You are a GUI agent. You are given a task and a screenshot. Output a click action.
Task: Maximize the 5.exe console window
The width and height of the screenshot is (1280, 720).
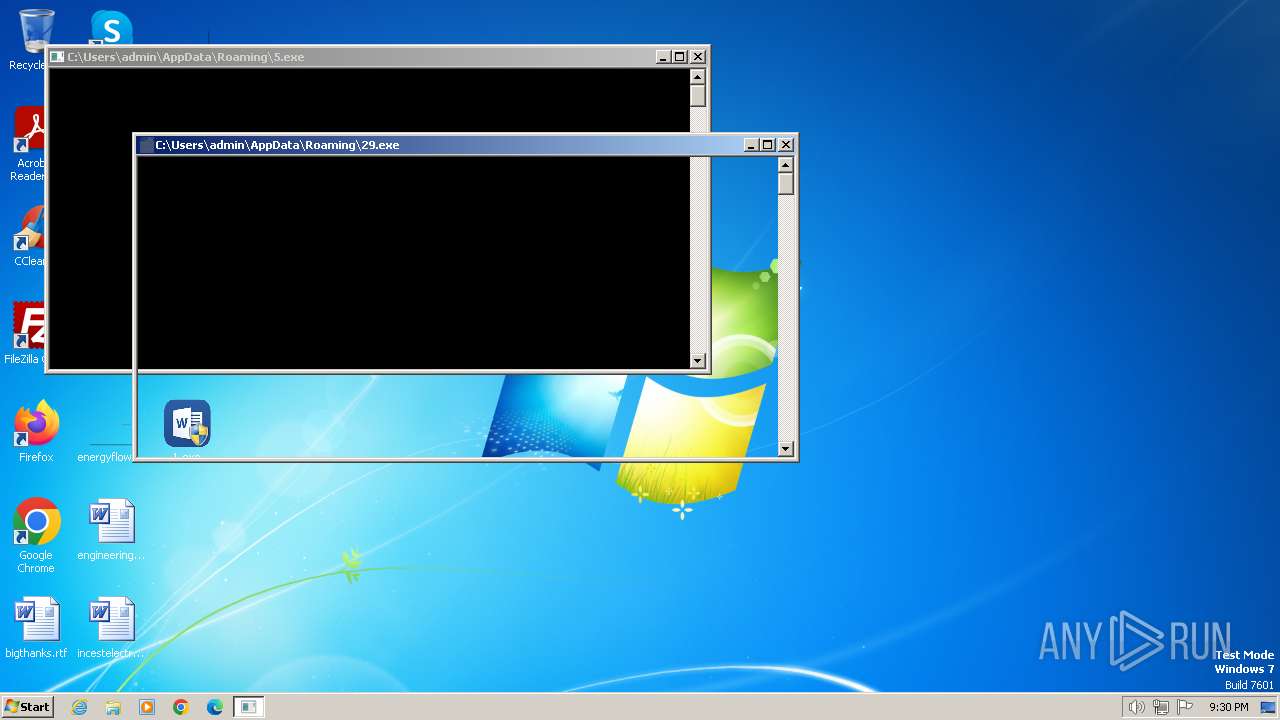click(679, 57)
